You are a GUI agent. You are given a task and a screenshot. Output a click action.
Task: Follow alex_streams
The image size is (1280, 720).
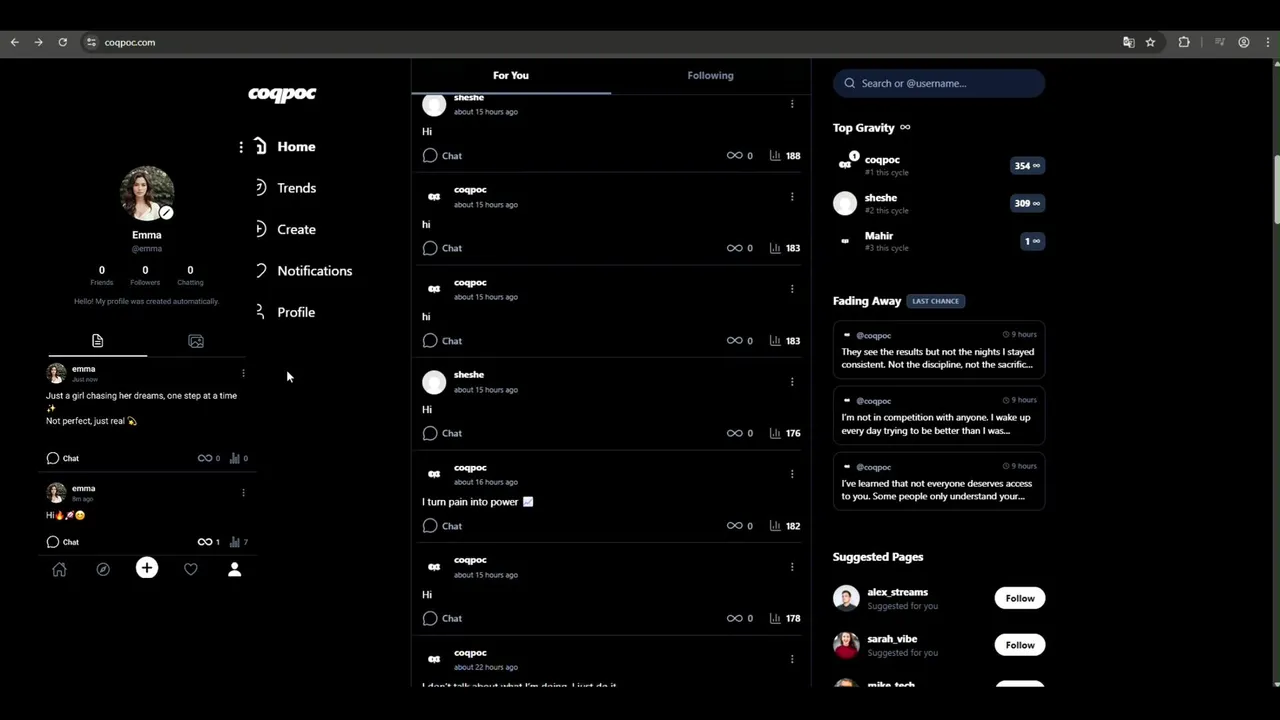point(1020,598)
